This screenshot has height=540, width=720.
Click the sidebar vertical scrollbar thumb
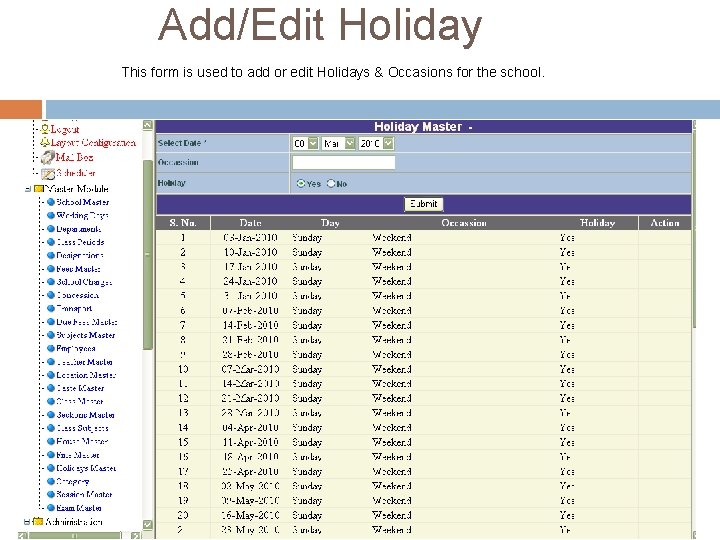148,255
